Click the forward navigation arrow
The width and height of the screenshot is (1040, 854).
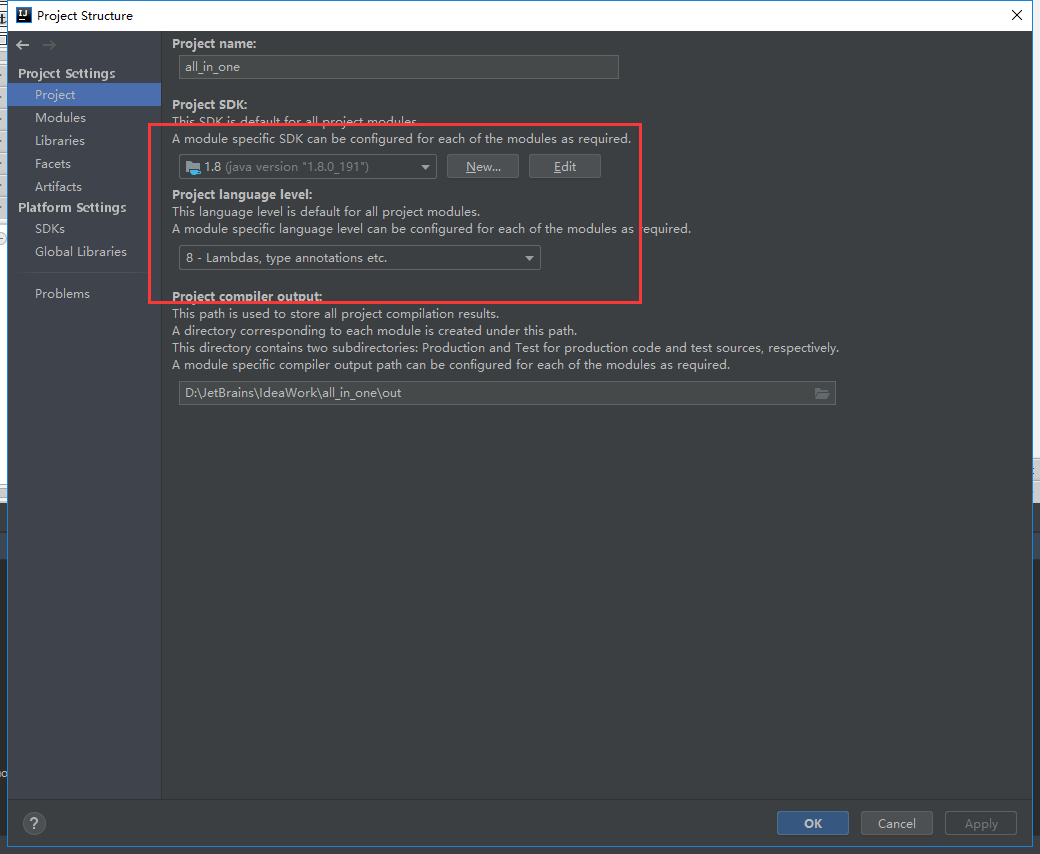(48, 44)
